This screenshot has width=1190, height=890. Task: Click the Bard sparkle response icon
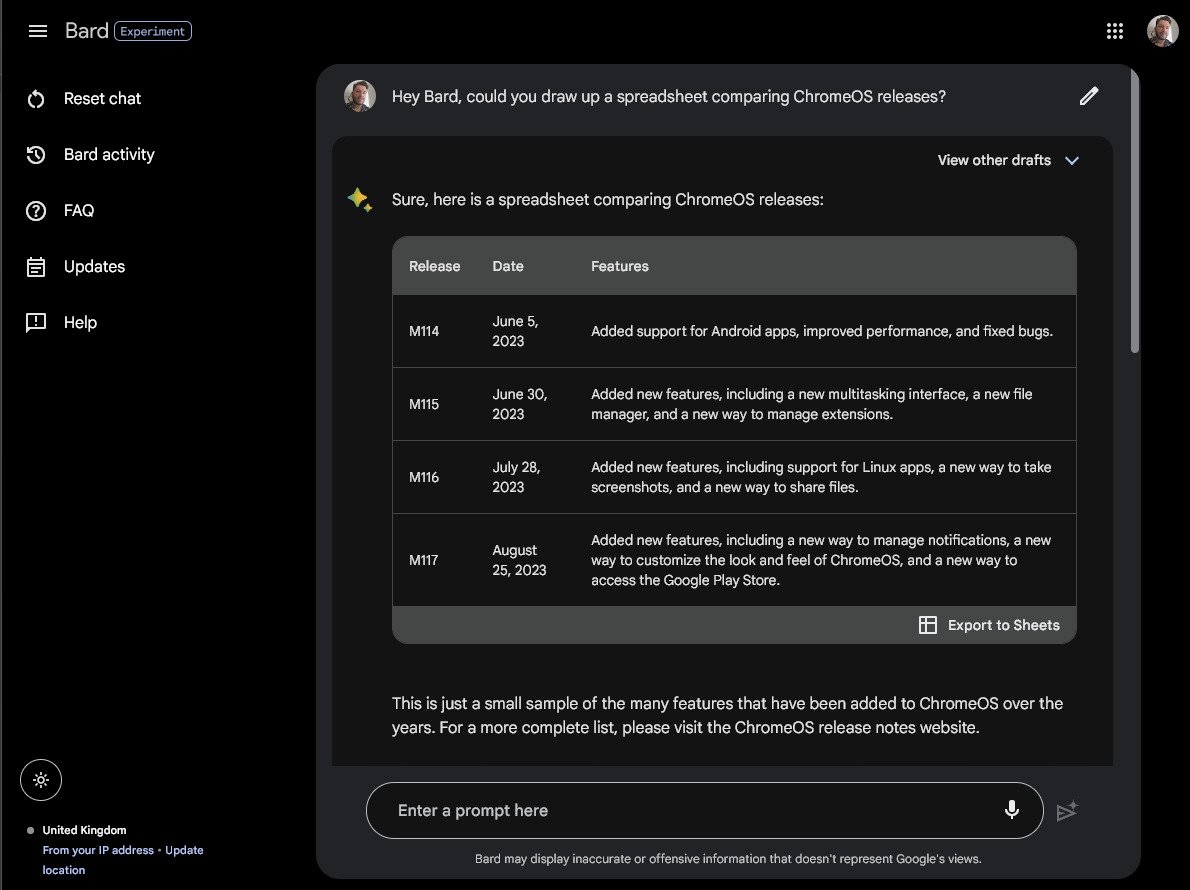(x=359, y=199)
